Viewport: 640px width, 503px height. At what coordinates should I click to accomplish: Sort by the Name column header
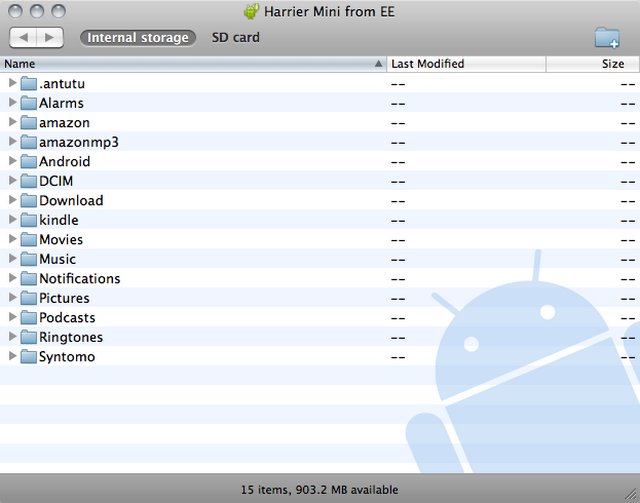click(x=190, y=64)
